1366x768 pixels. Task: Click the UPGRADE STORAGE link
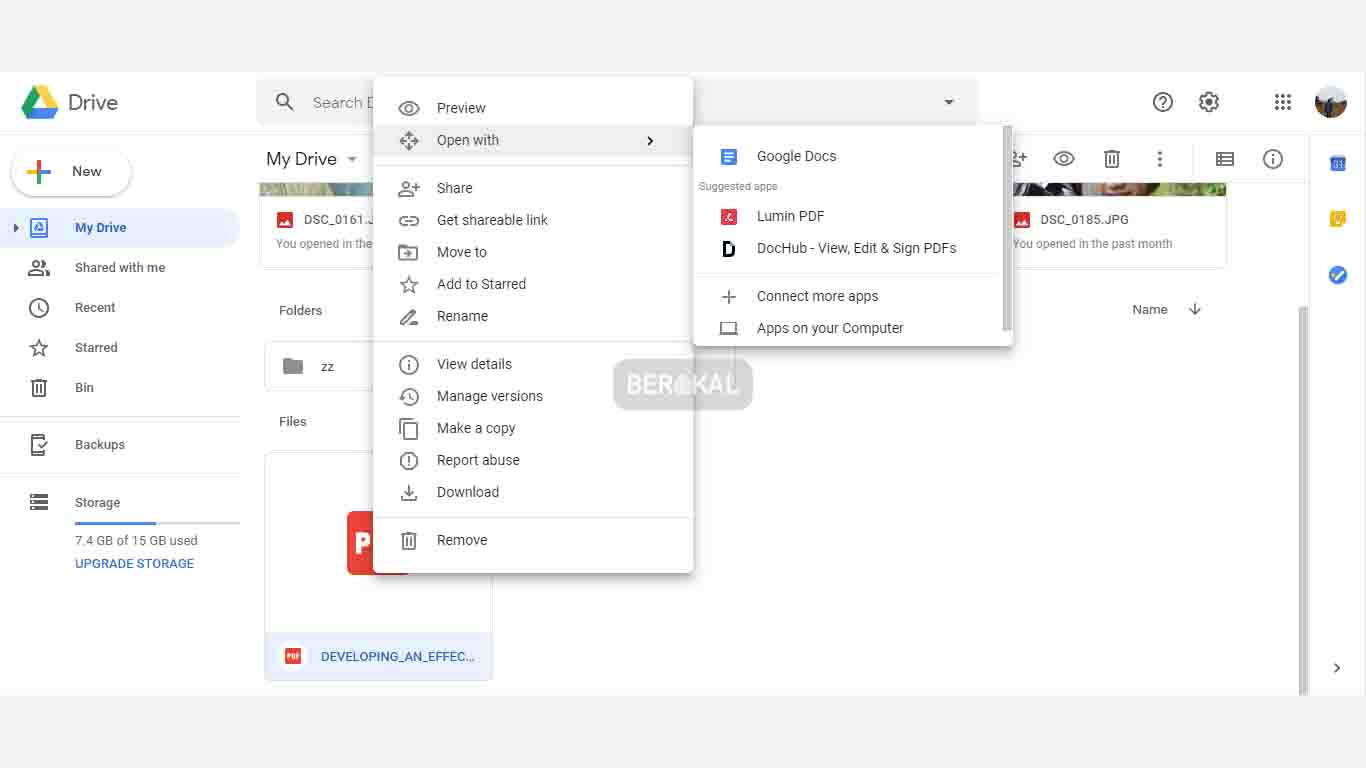pos(134,563)
